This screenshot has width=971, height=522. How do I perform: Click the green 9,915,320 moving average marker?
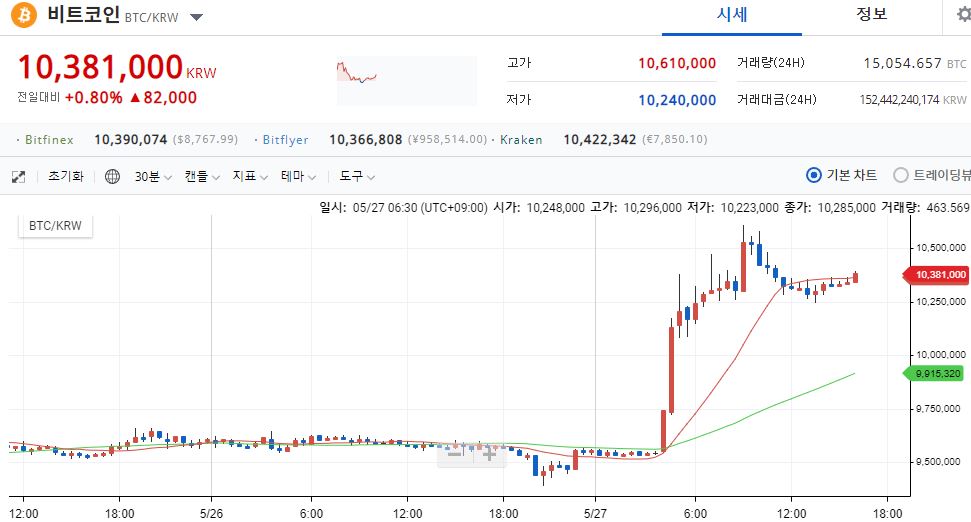935,373
